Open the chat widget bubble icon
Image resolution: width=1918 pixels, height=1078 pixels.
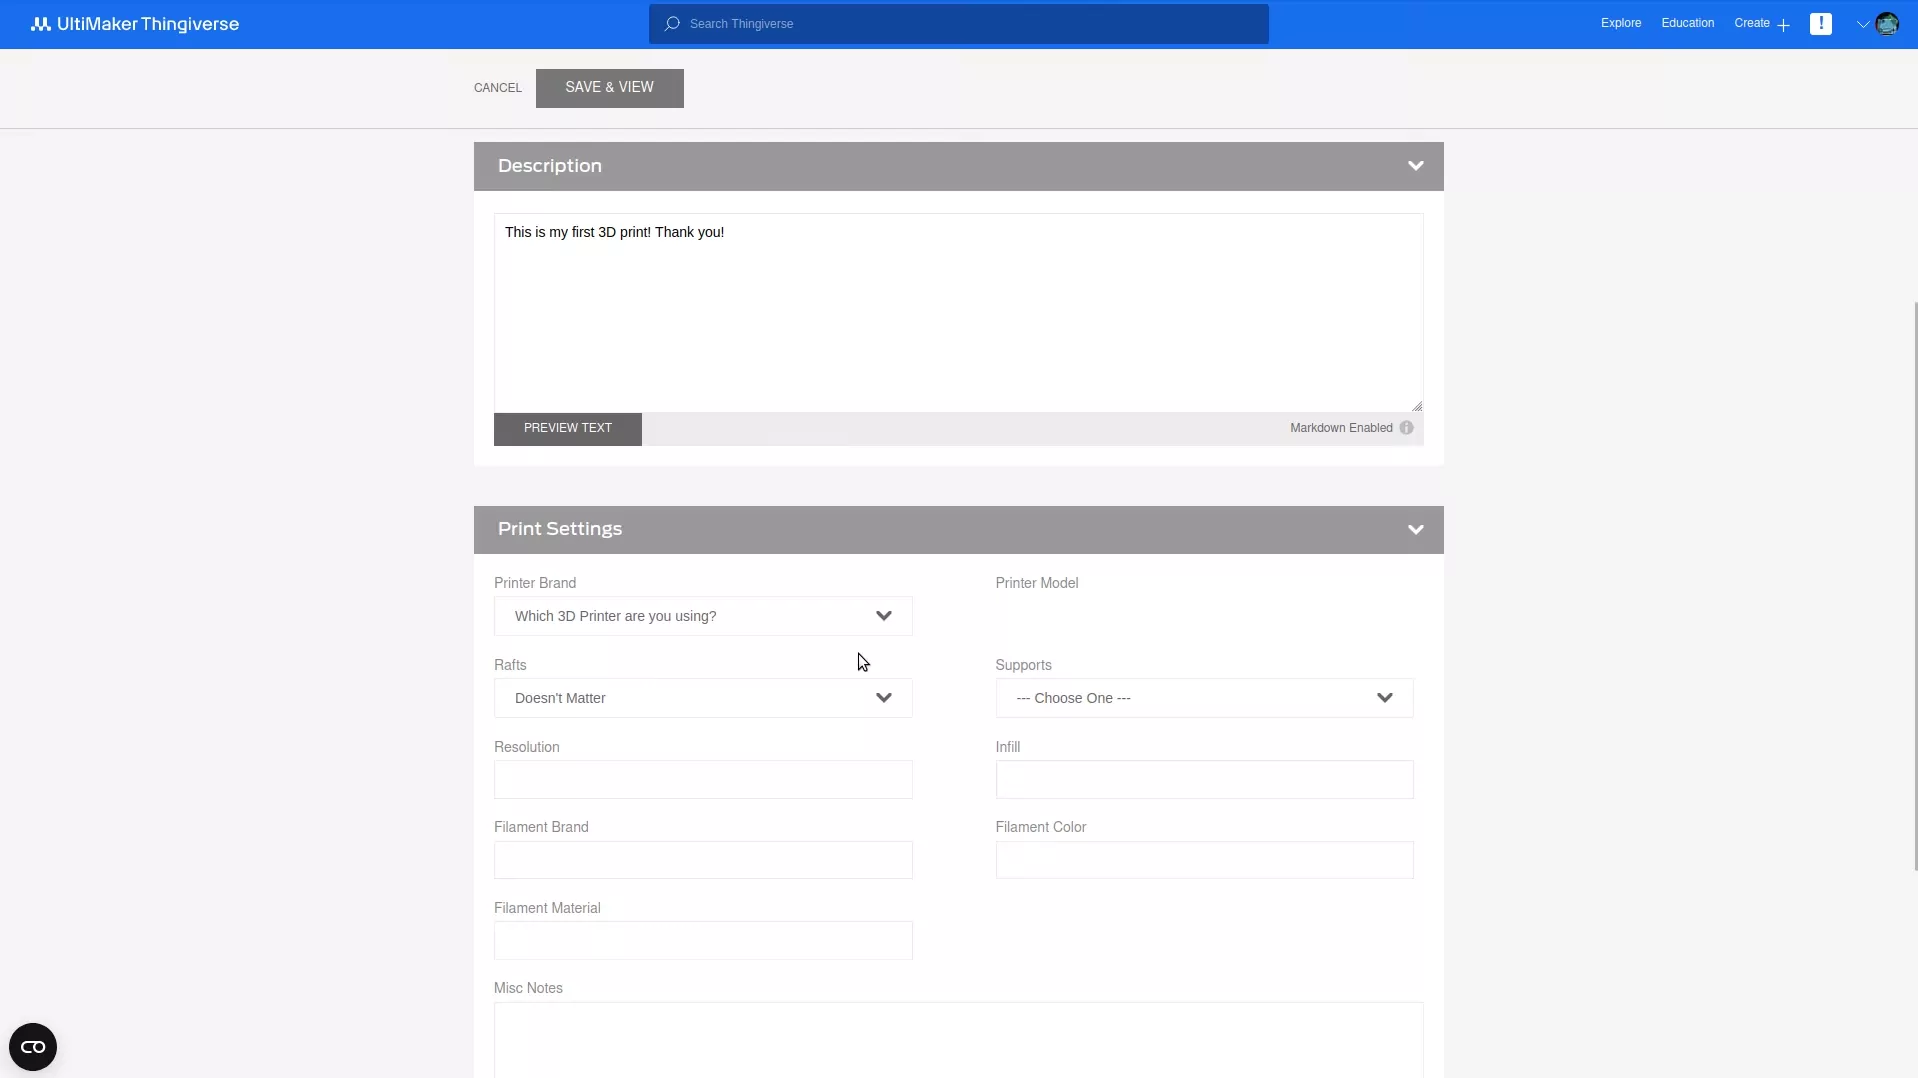(x=33, y=1047)
